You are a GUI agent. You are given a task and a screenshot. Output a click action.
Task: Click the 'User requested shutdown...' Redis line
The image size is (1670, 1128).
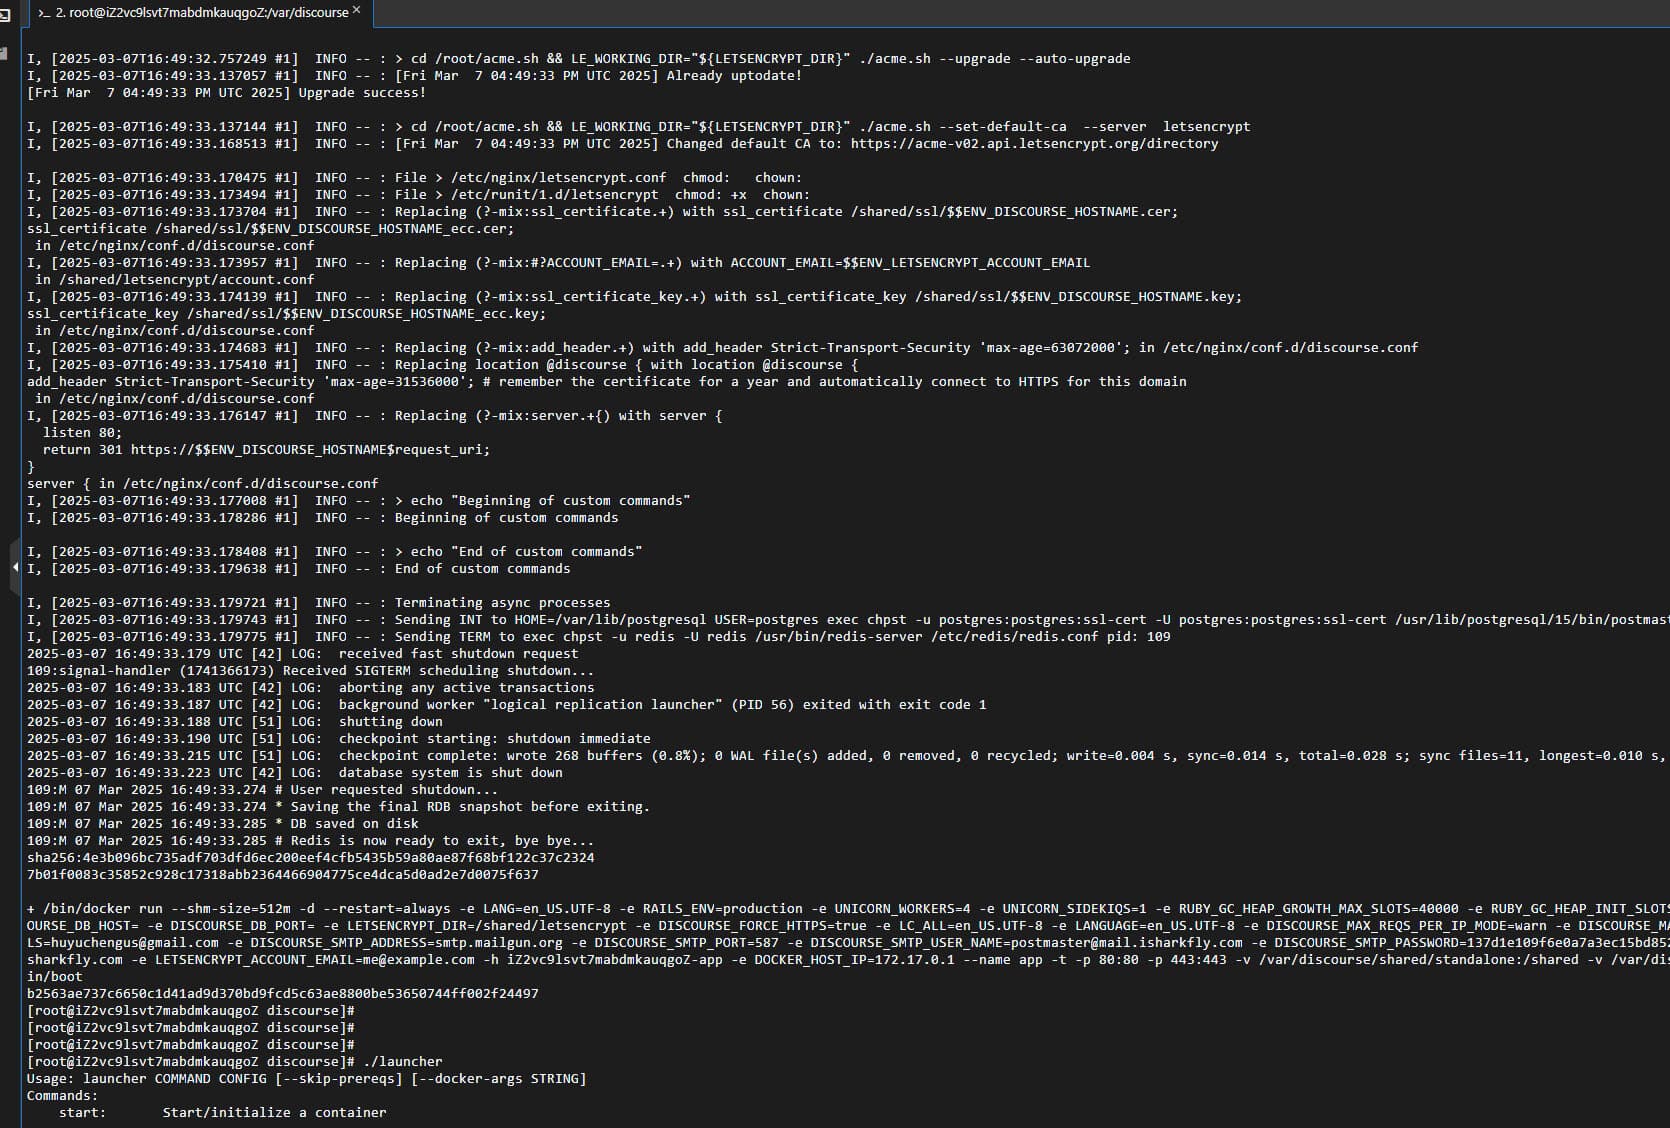coord(262,790)
